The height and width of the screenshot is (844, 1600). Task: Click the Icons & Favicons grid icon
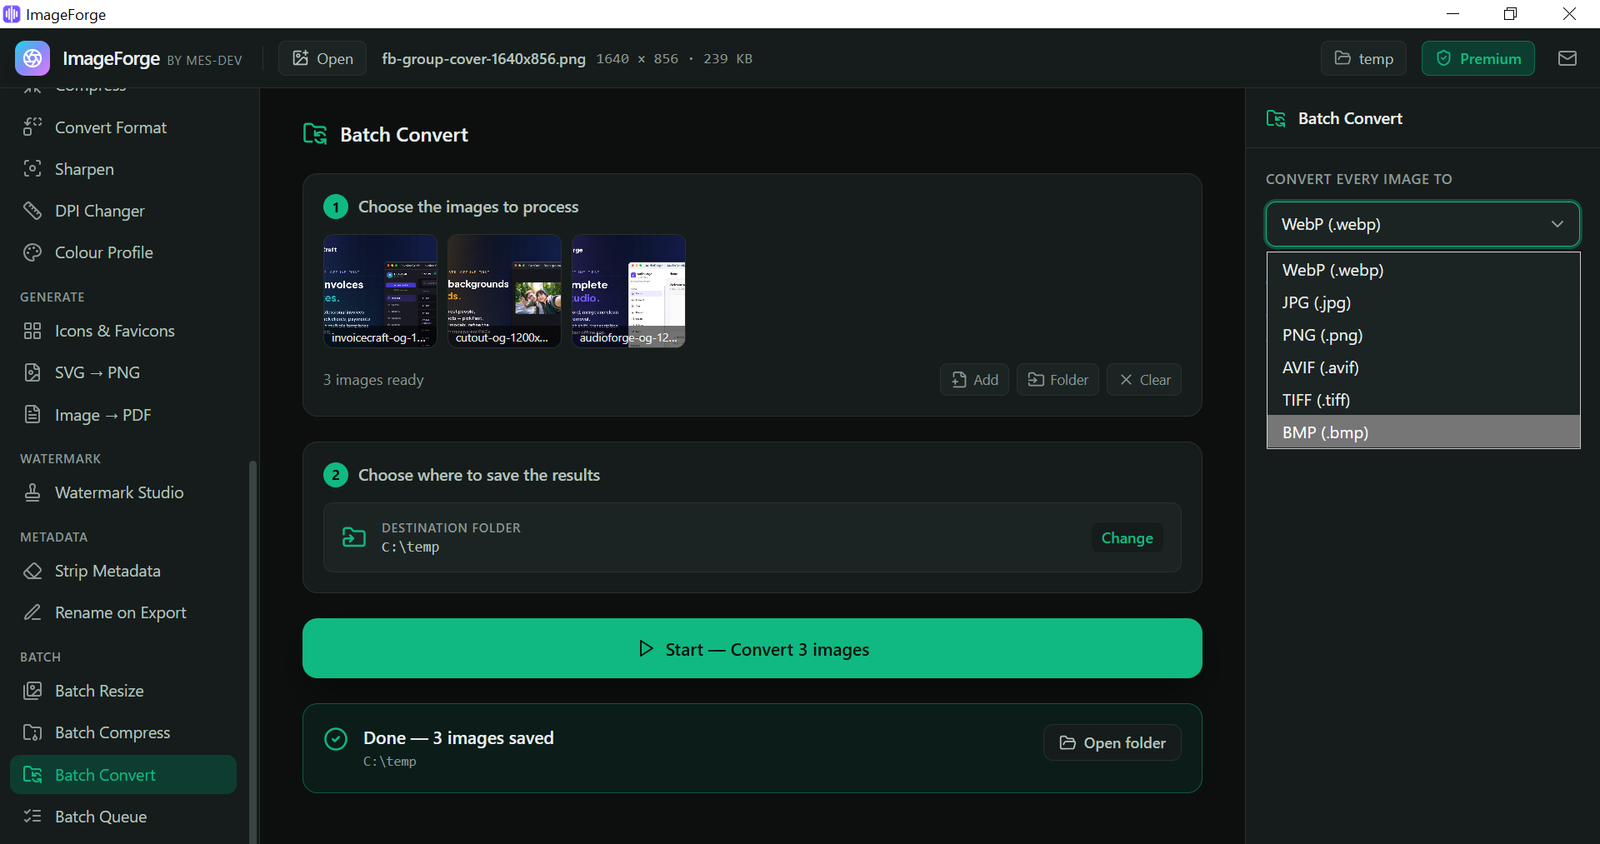(x=32, y=331)
